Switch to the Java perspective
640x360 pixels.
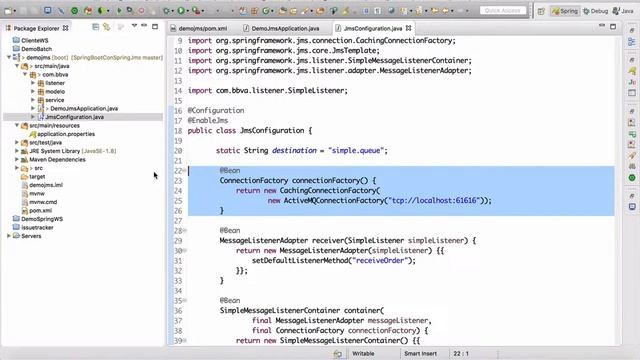pyautogui.click(x=623, y=11)
